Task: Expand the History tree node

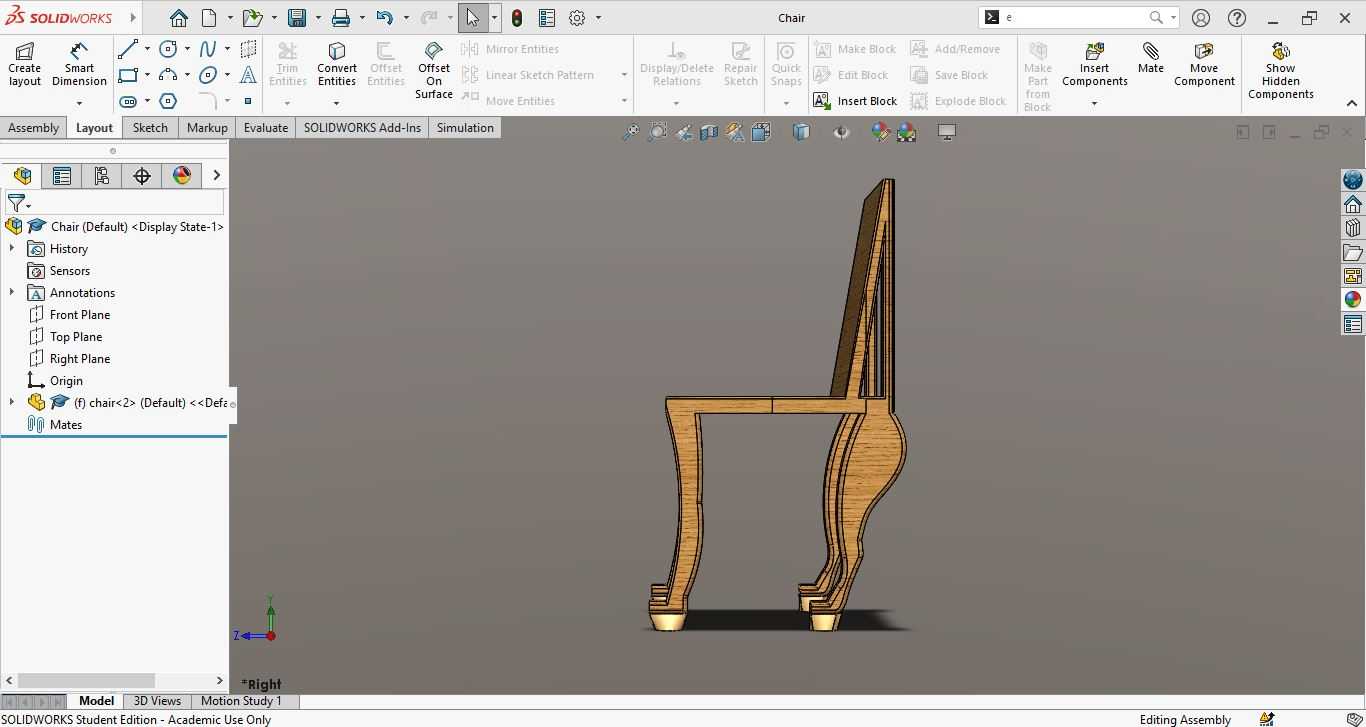Action: (12, 249)
